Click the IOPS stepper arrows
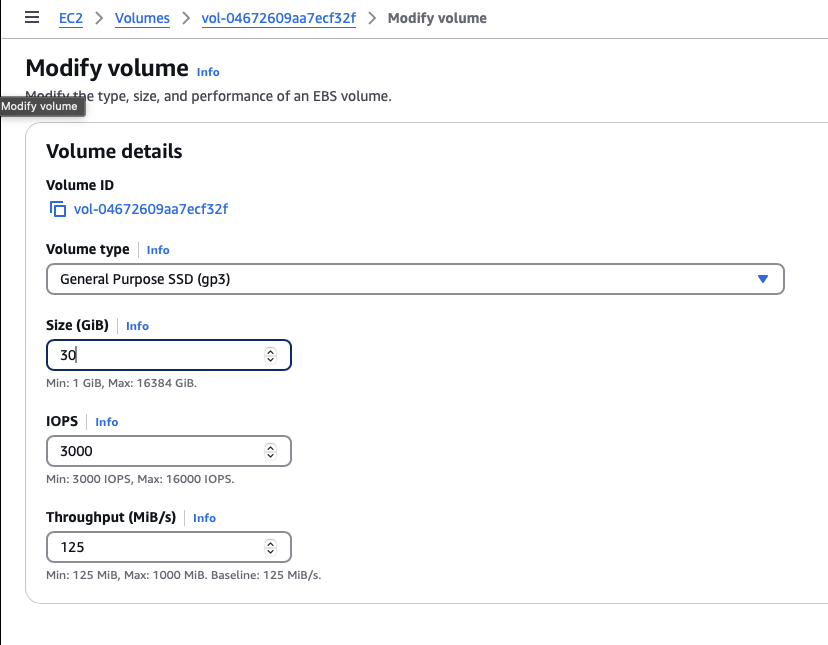828x645 pixels. point(270,451)
